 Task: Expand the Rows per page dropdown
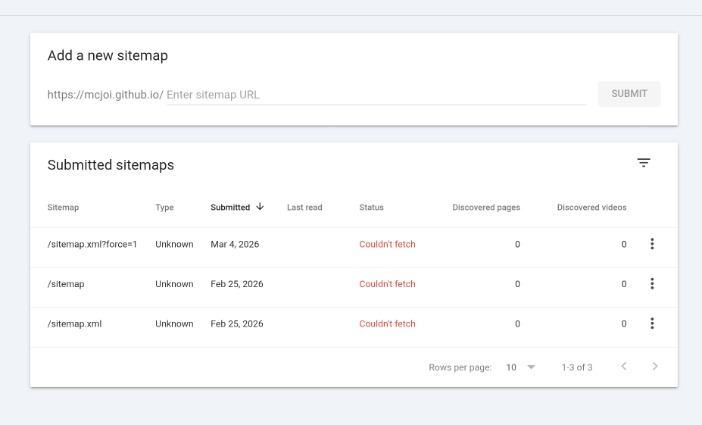coord(520,367)
